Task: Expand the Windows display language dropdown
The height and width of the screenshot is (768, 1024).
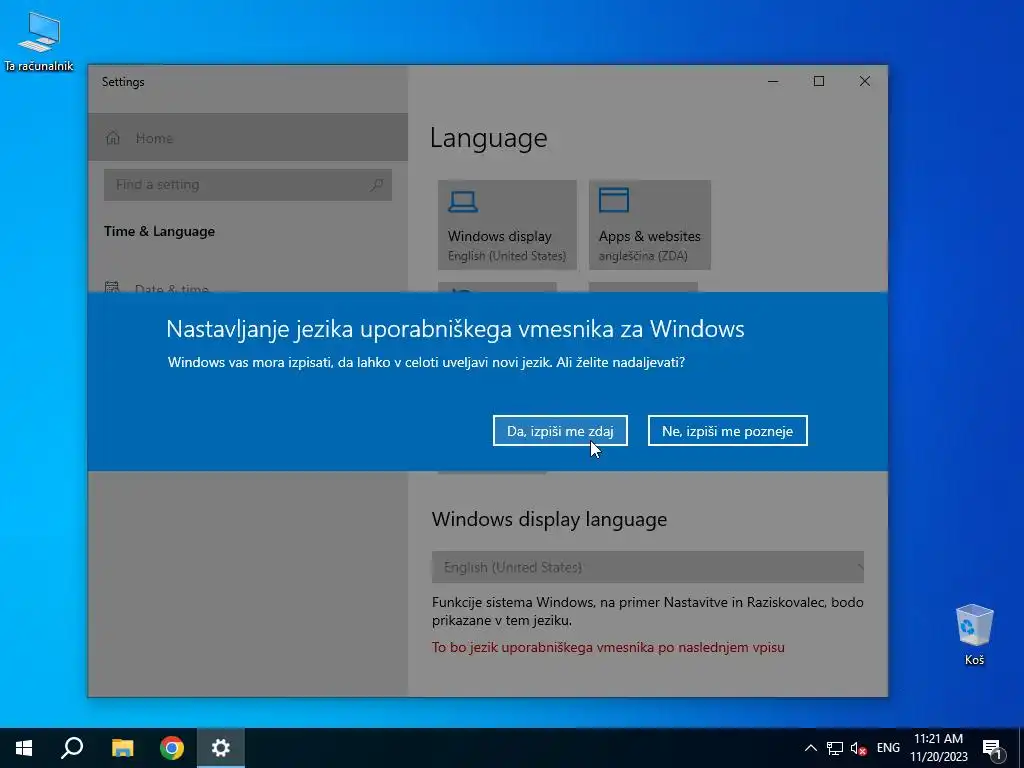Action: (647, 567)
